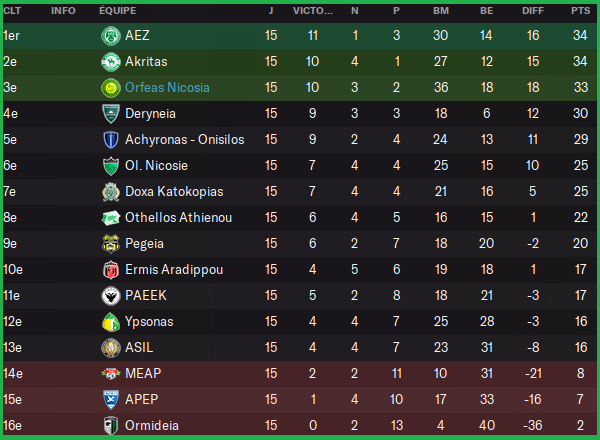The image size is (600, 440).
Task: Sort table by PTS column header
Action: [580, 11]
